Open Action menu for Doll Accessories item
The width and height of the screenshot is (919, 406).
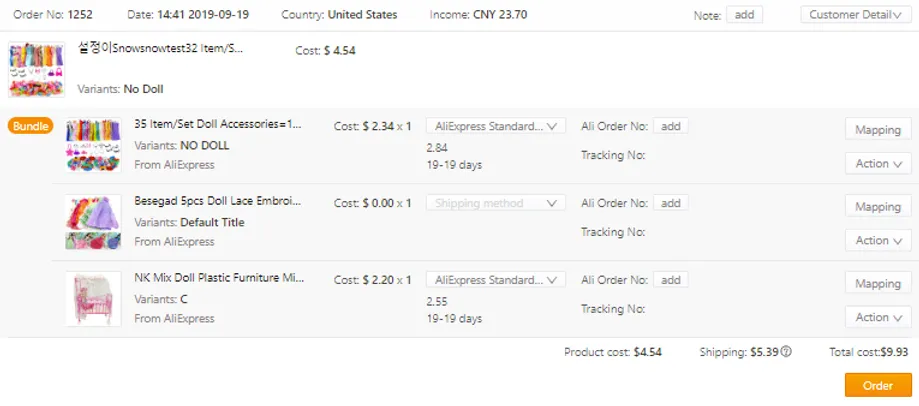878,164
